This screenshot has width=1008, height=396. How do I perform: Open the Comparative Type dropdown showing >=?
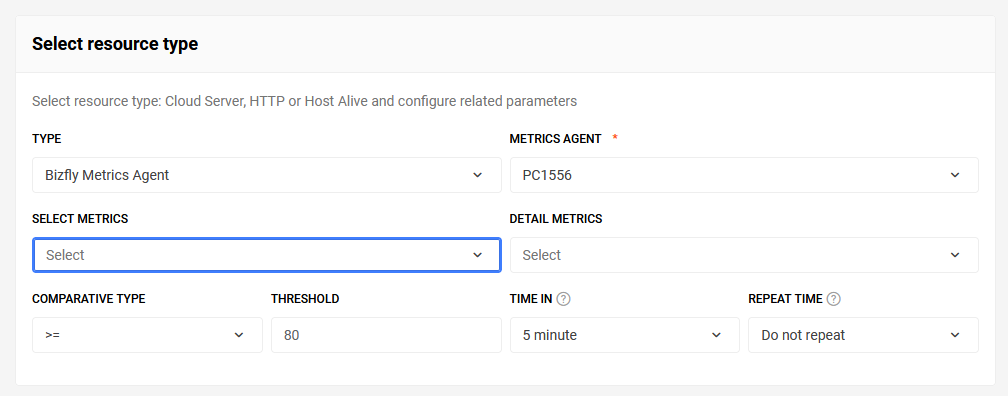[147, 335]
